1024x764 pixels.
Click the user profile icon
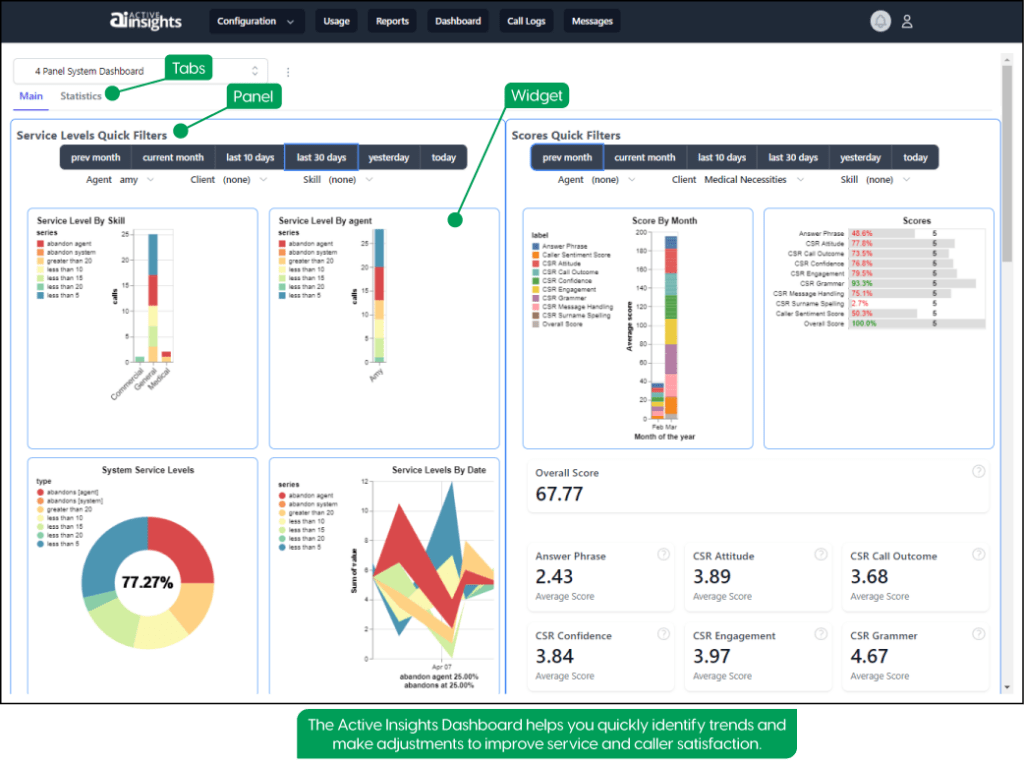pyautogui.click(x=907, y=21)
